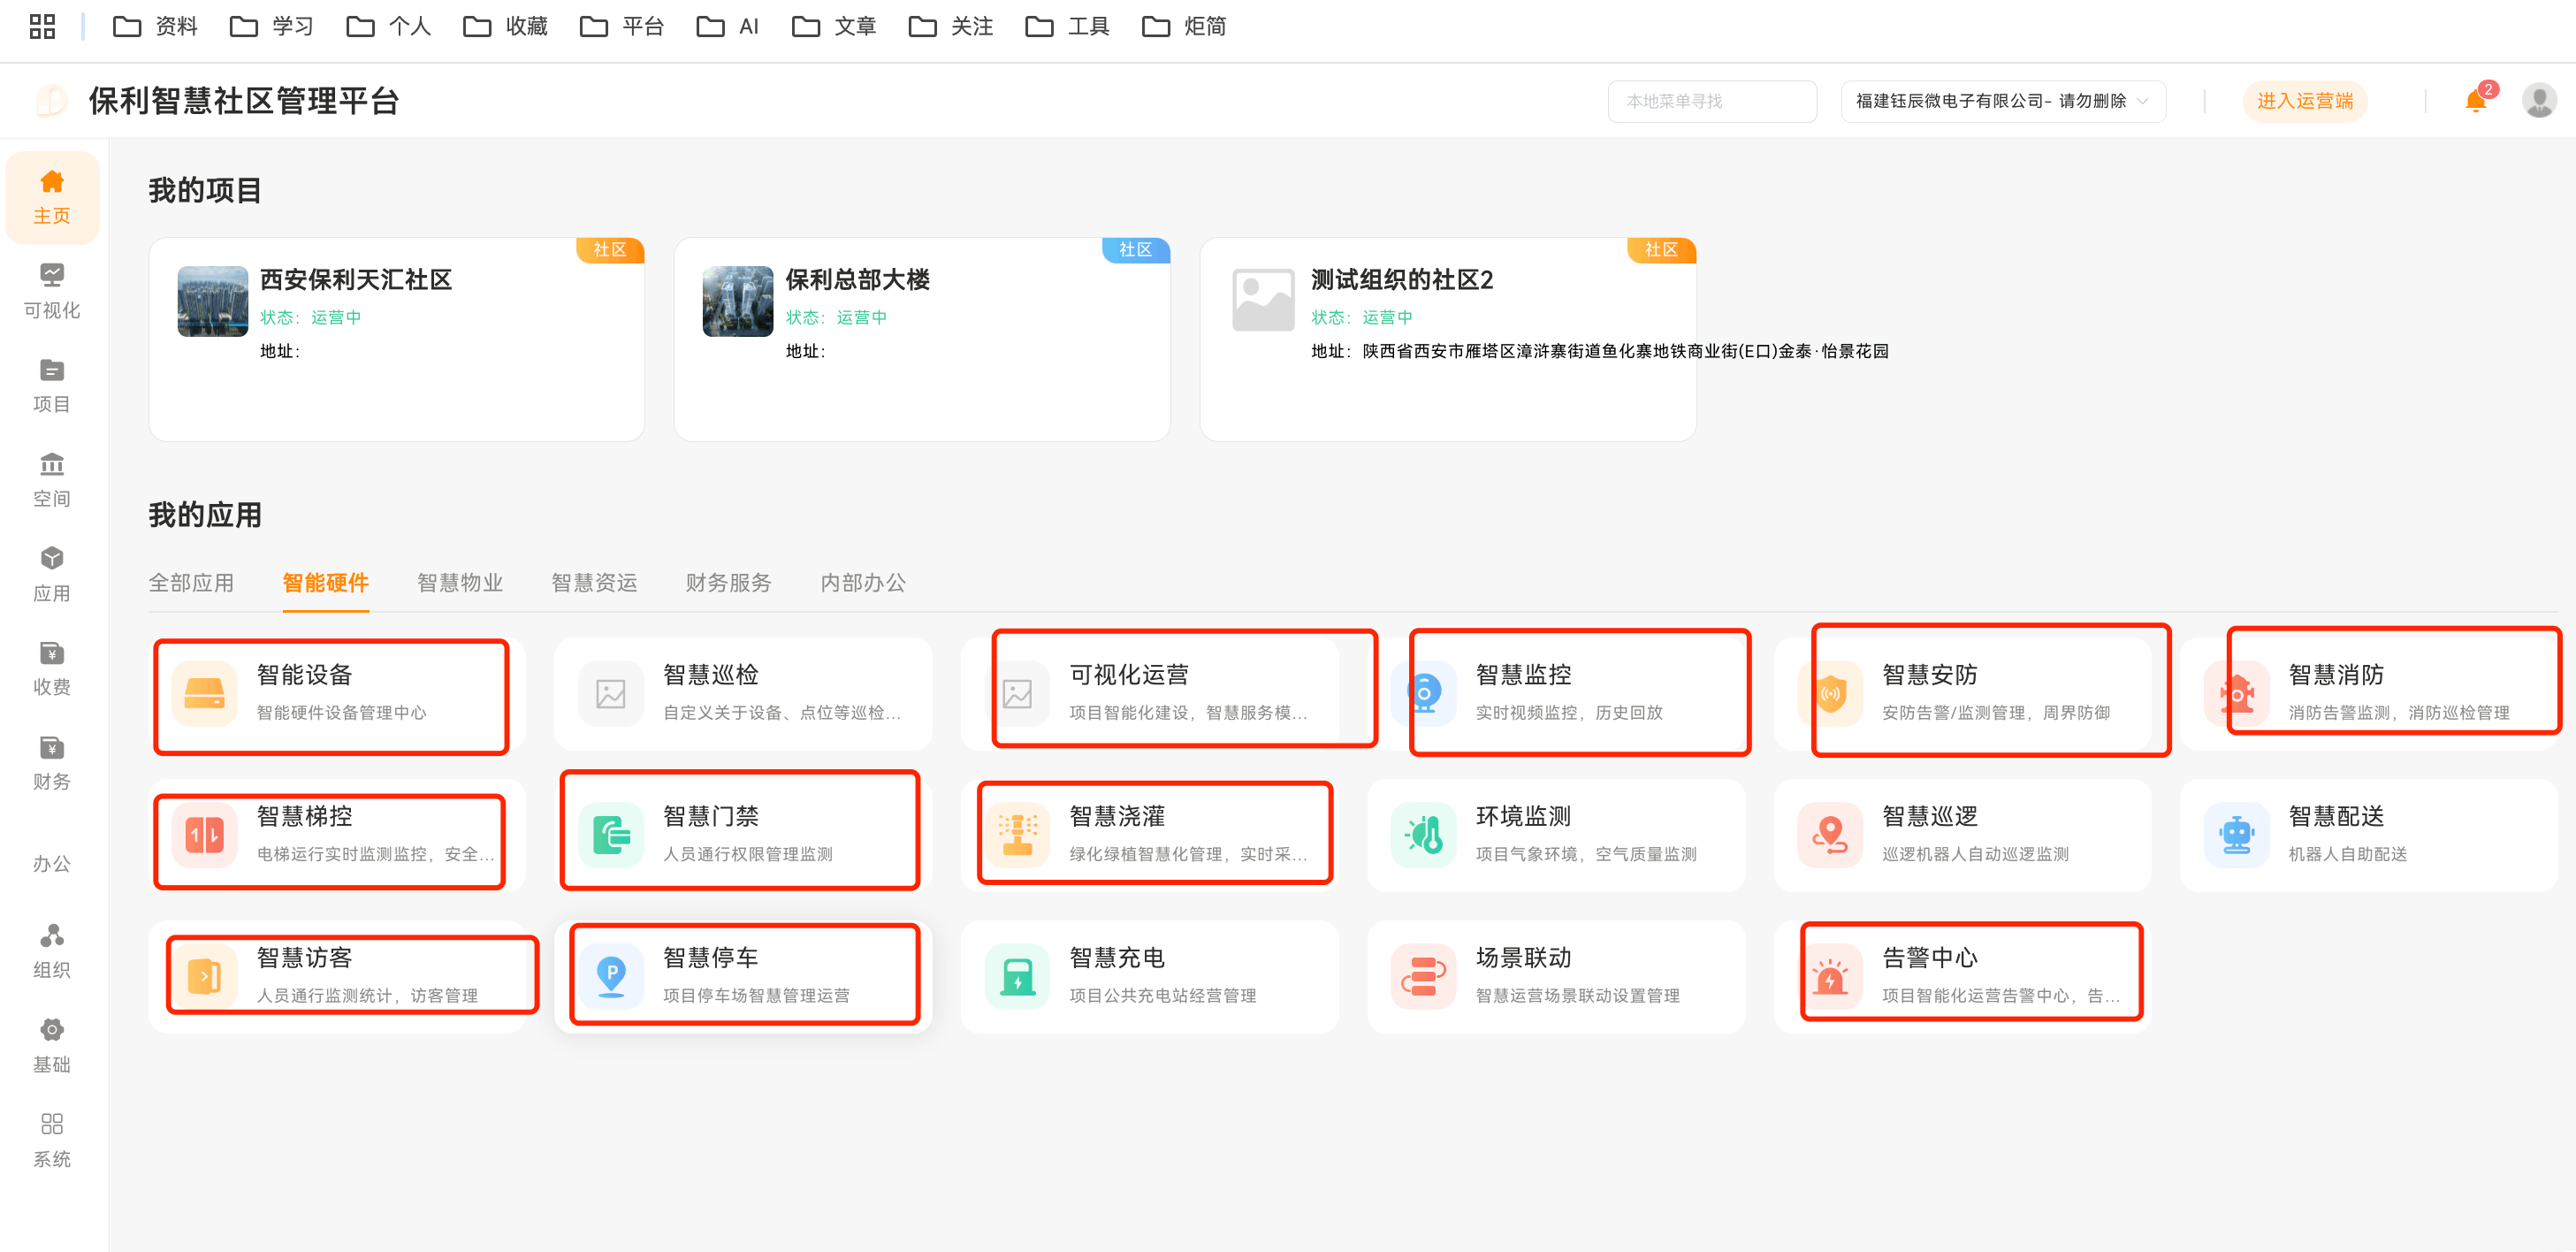Image resolution: width=2576 pixels, height=1252 pixels.
Task: Click the notification bell icon
Action: (2475, 101)
